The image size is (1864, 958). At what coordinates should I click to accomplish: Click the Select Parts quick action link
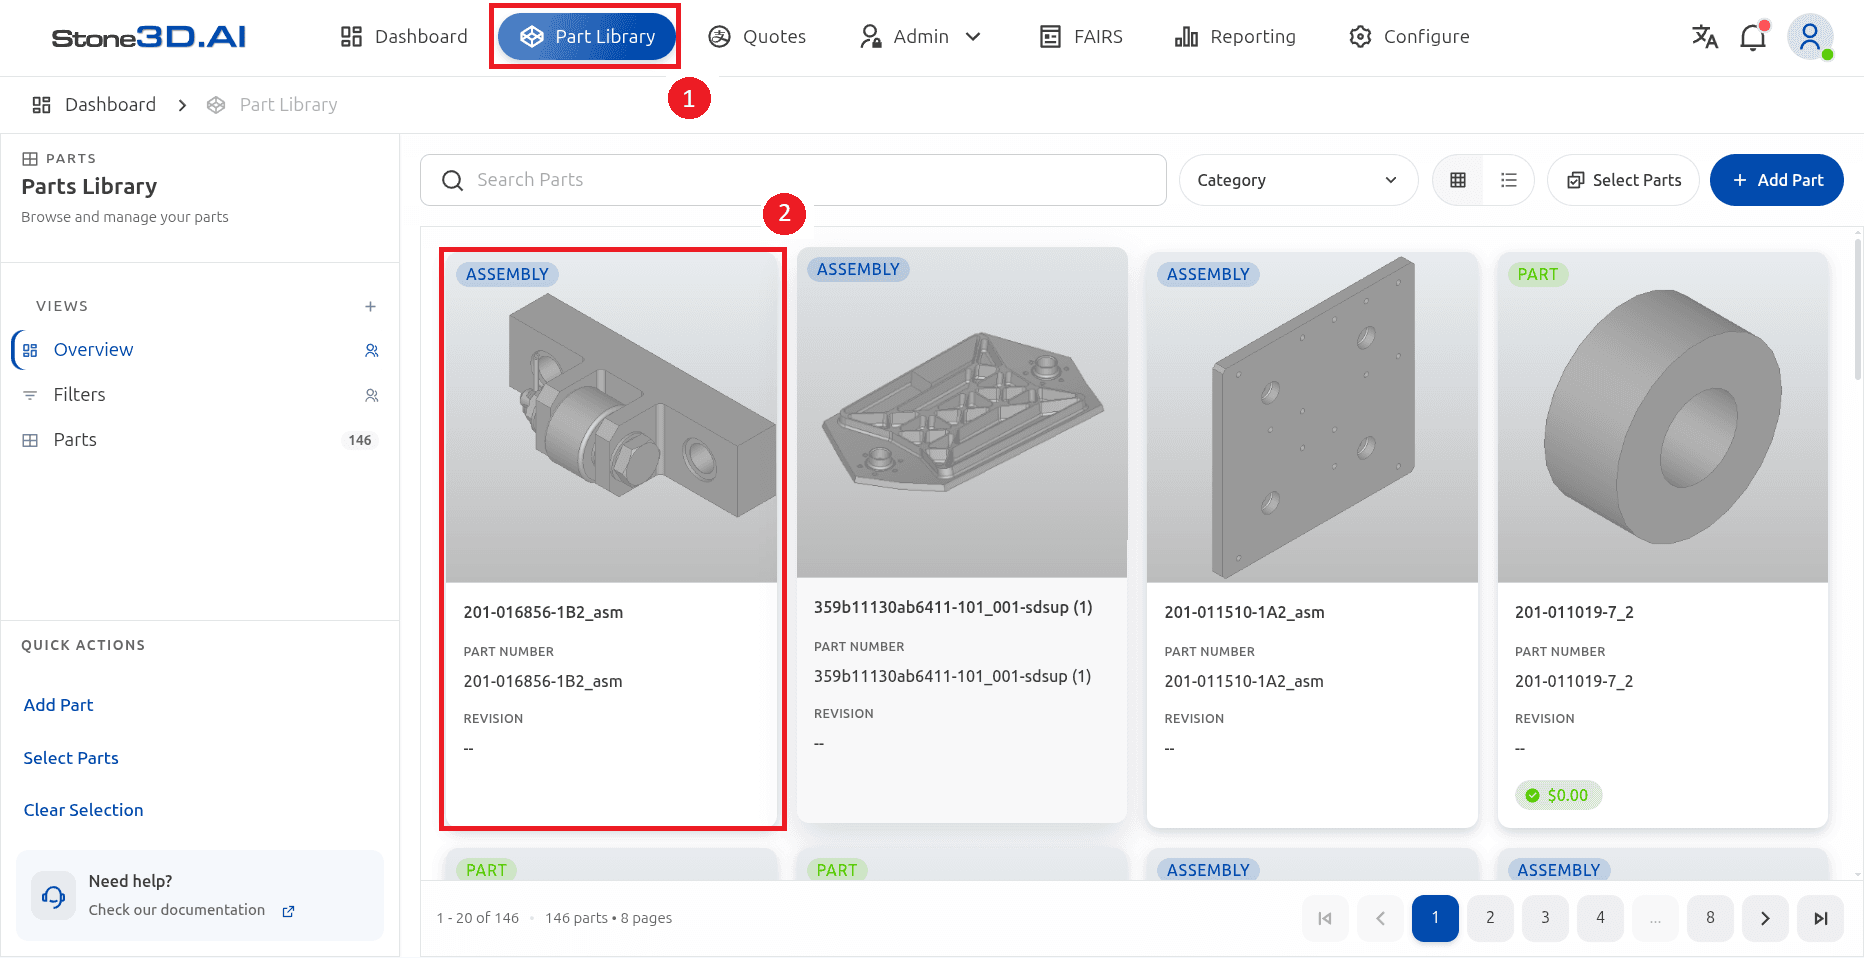[71, 758]
